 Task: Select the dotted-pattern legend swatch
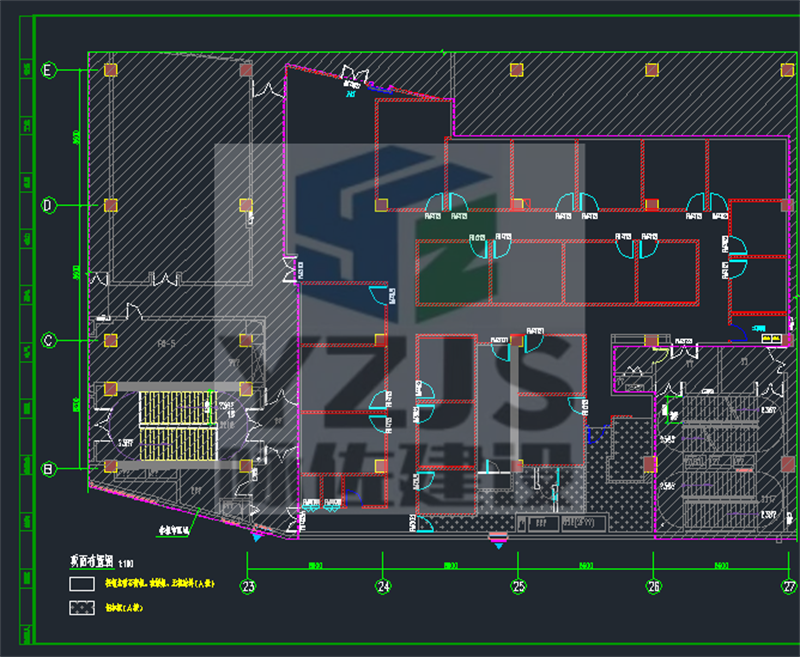click(80, 607)
